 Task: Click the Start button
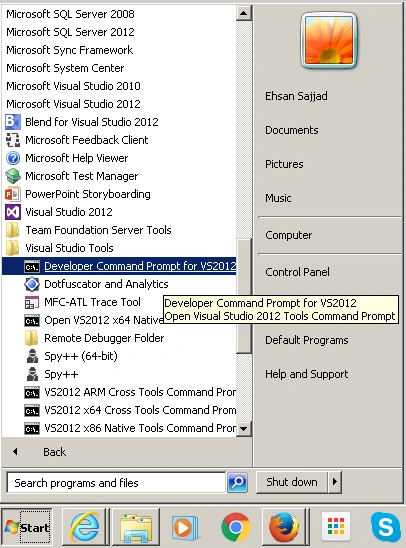pos(27,527)
